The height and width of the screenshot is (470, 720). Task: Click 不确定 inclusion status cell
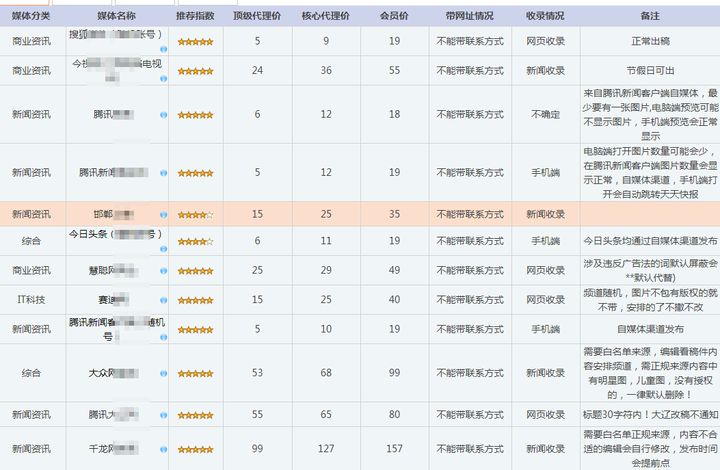(546, 114)
